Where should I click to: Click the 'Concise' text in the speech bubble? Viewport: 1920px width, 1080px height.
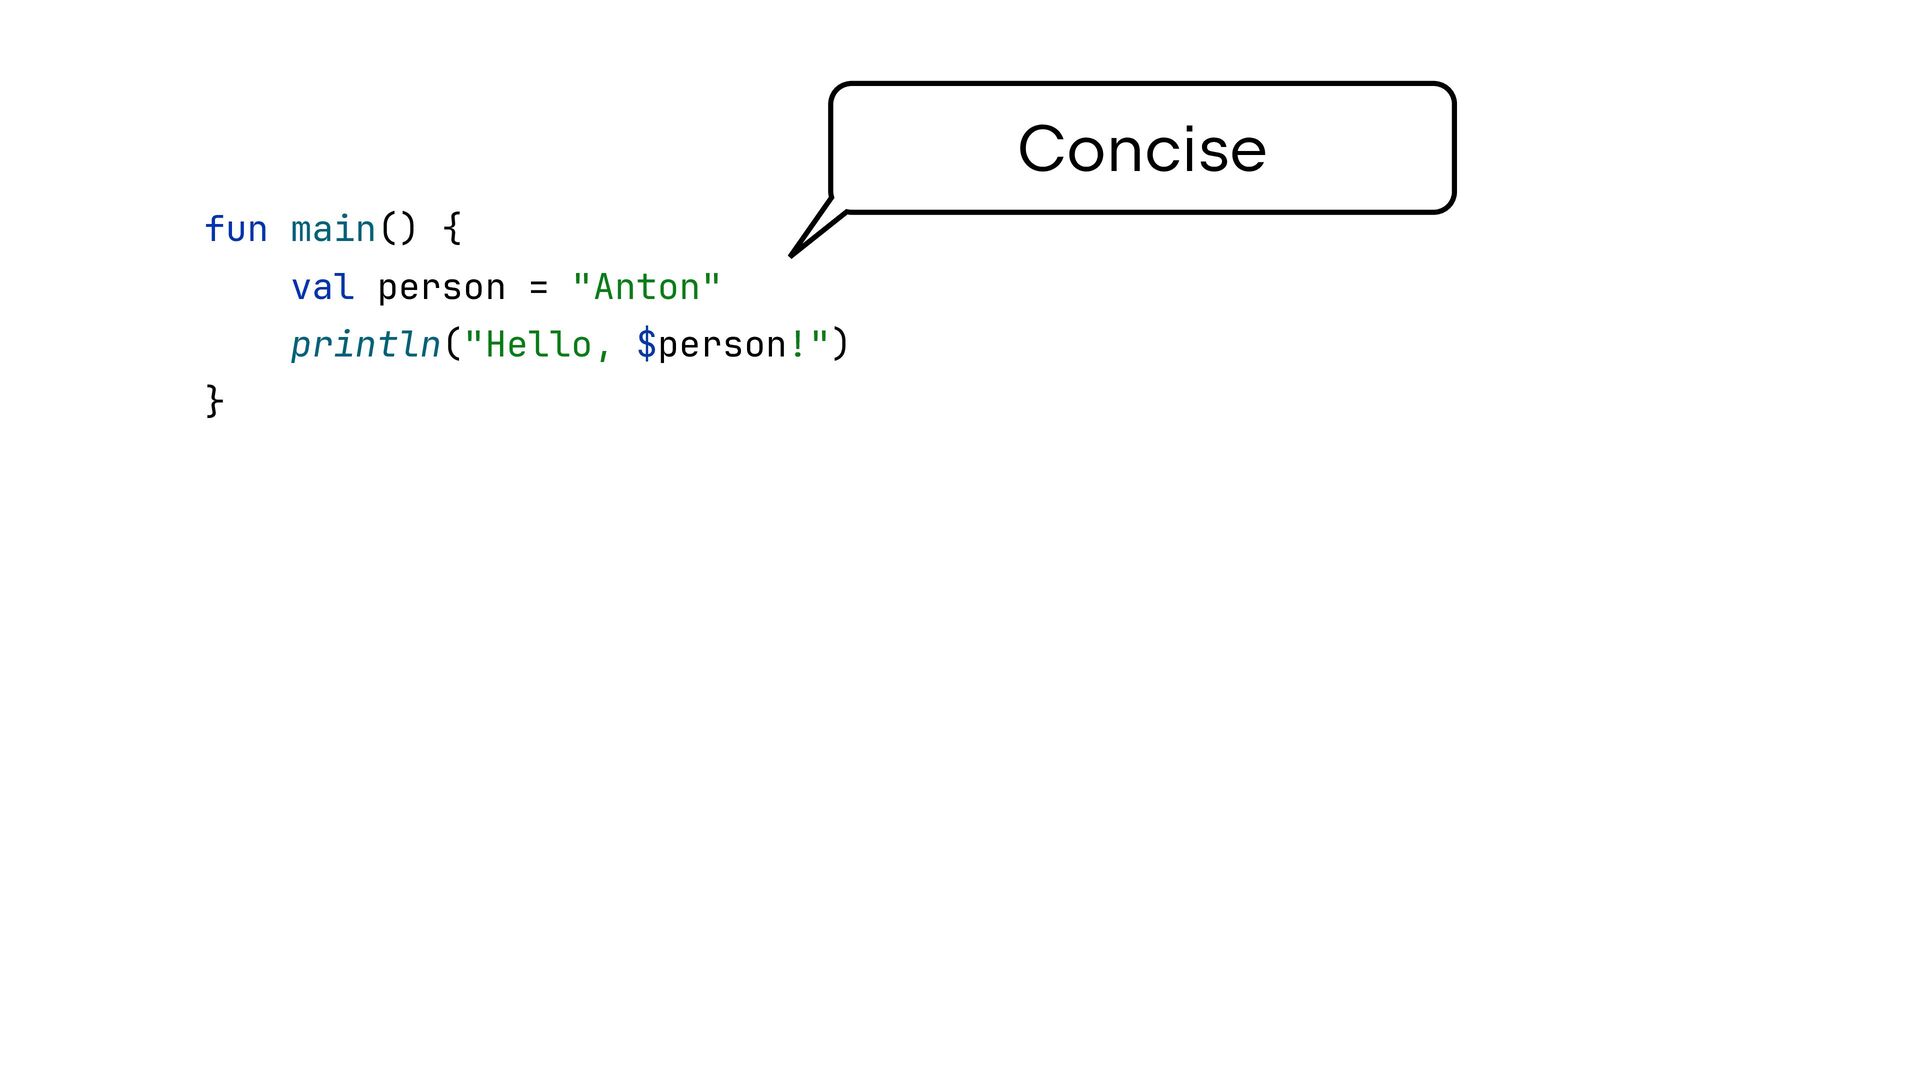[x=1142, y=149]
